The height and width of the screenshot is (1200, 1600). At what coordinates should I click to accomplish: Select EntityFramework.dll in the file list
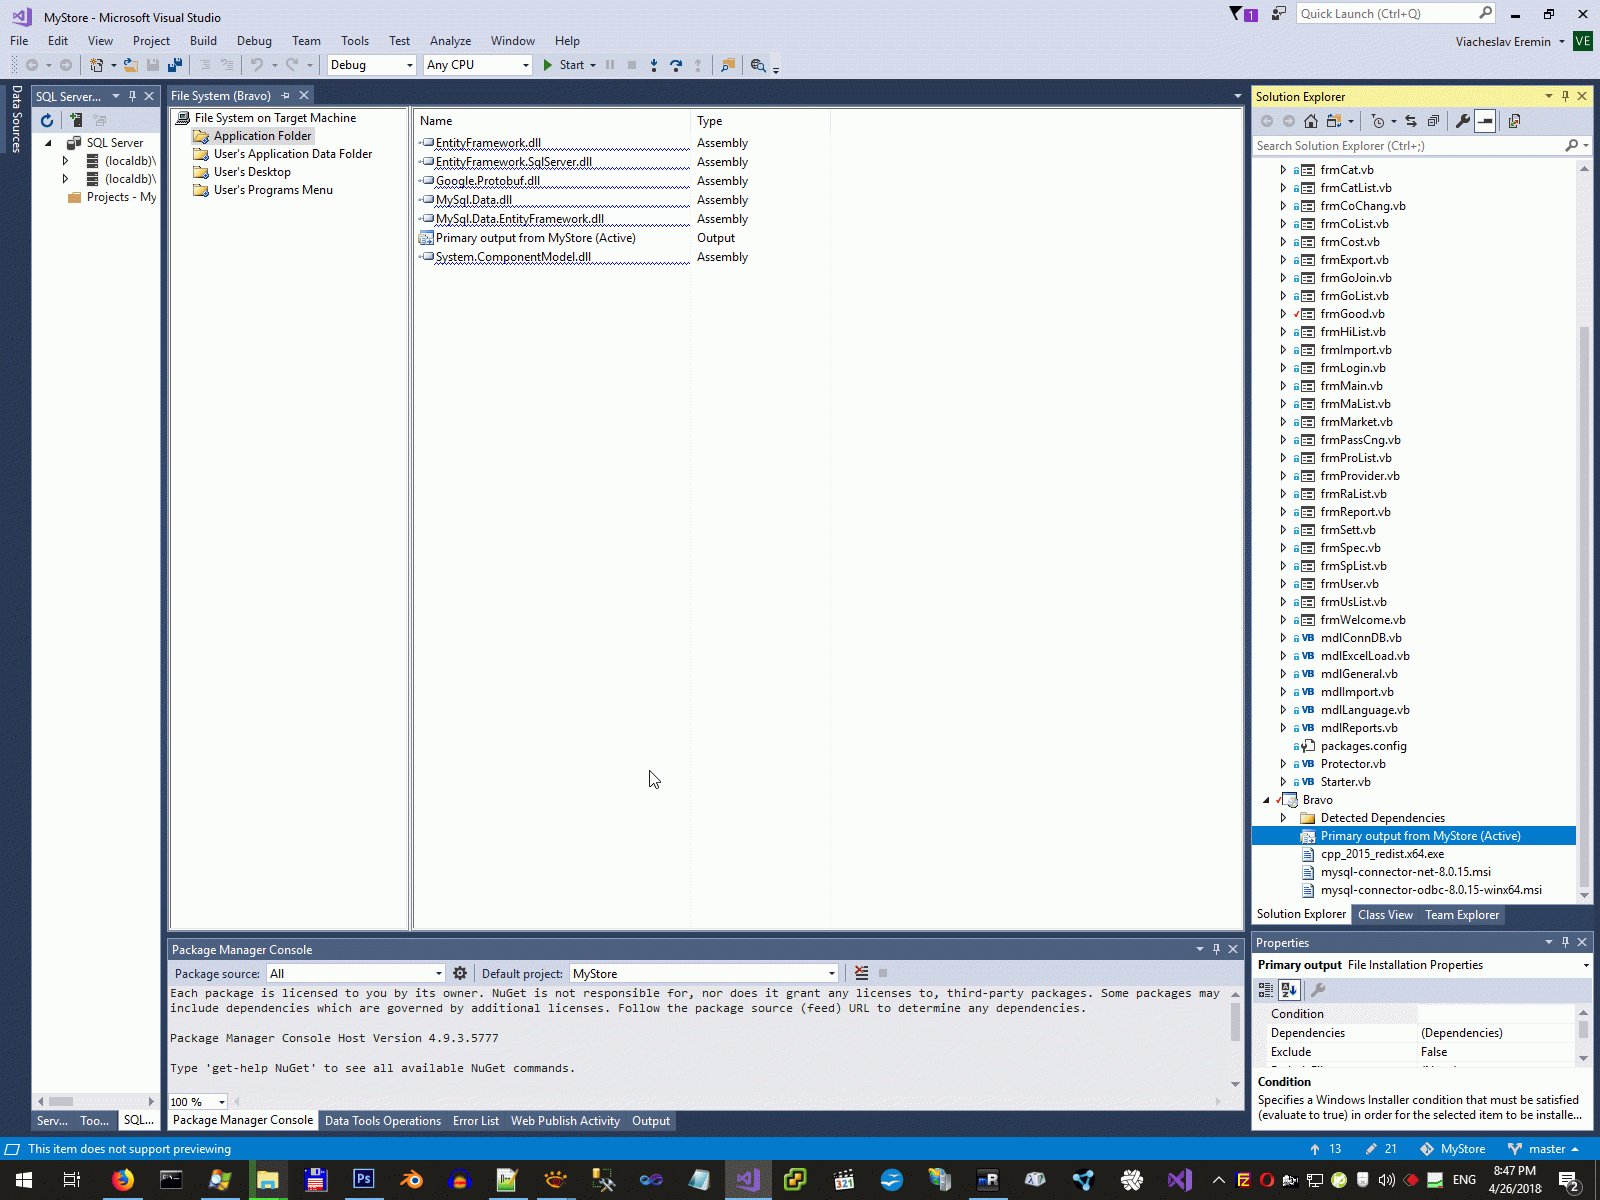(488, 143)
